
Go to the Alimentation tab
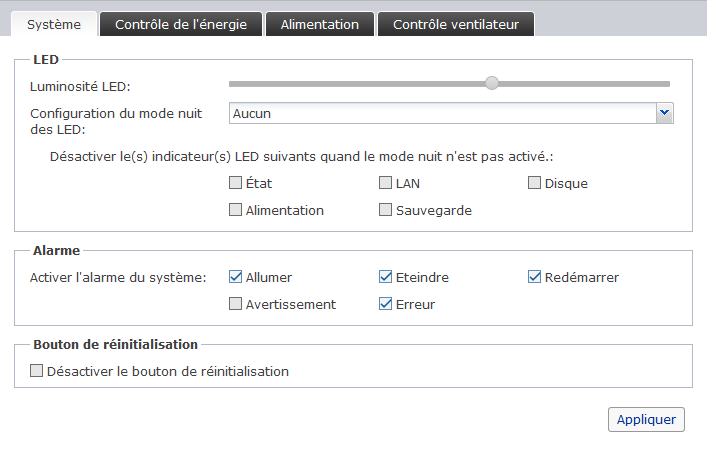coord(319,24)
